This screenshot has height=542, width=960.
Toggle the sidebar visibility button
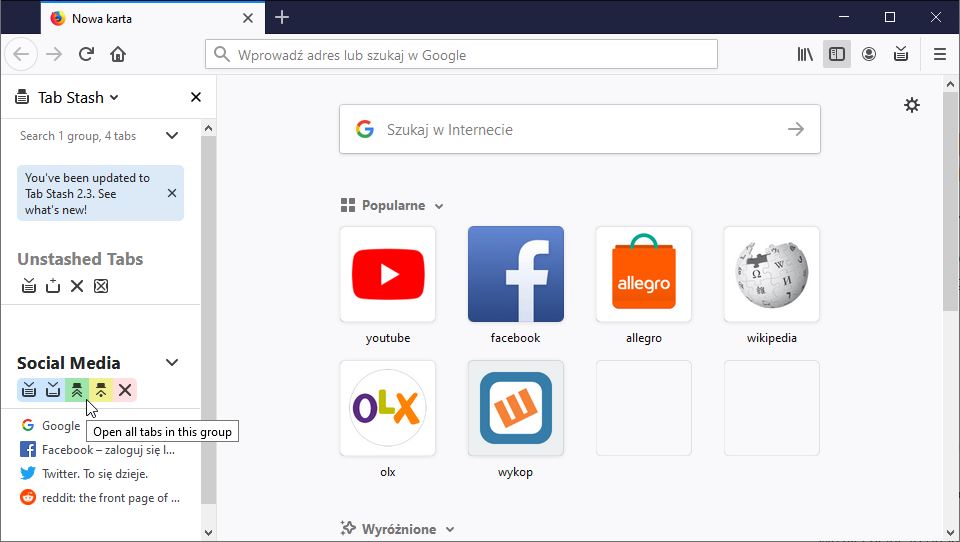tap(837, 55)
